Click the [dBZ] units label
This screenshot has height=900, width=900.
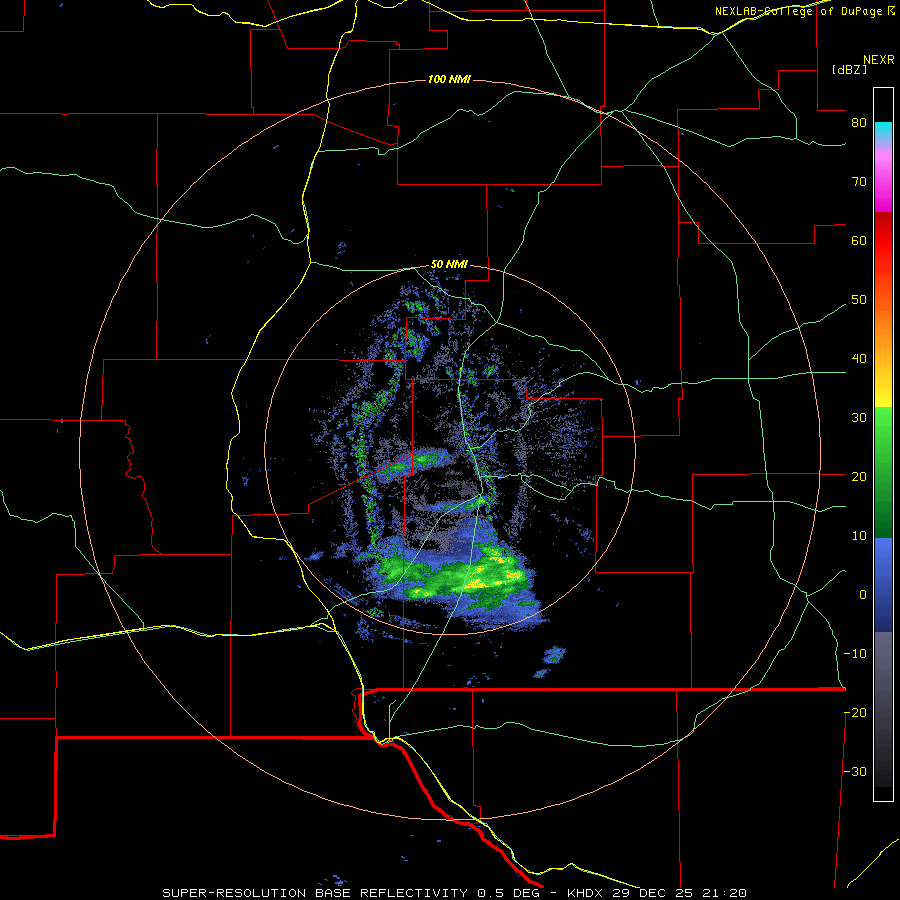tap(849, 70)
